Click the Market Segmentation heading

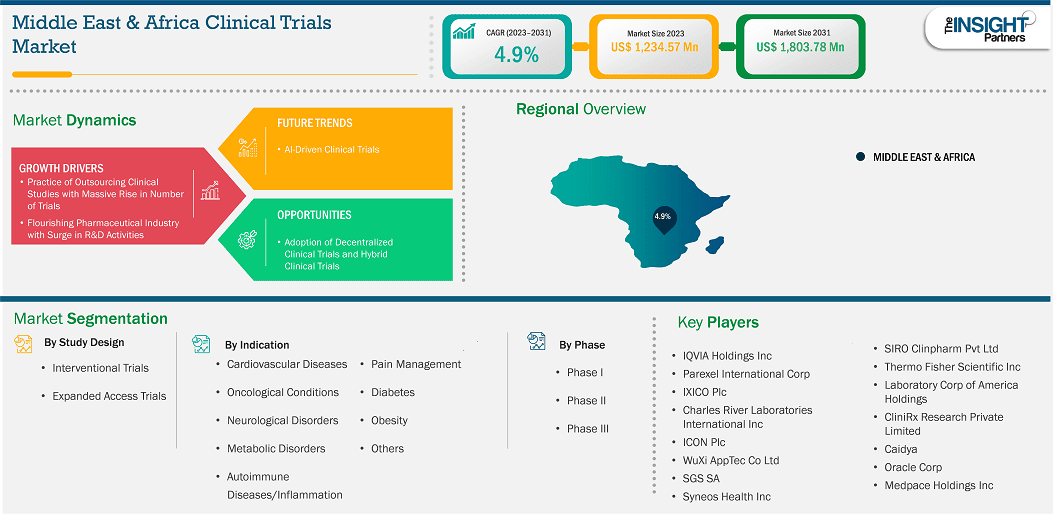pos(91,318)
